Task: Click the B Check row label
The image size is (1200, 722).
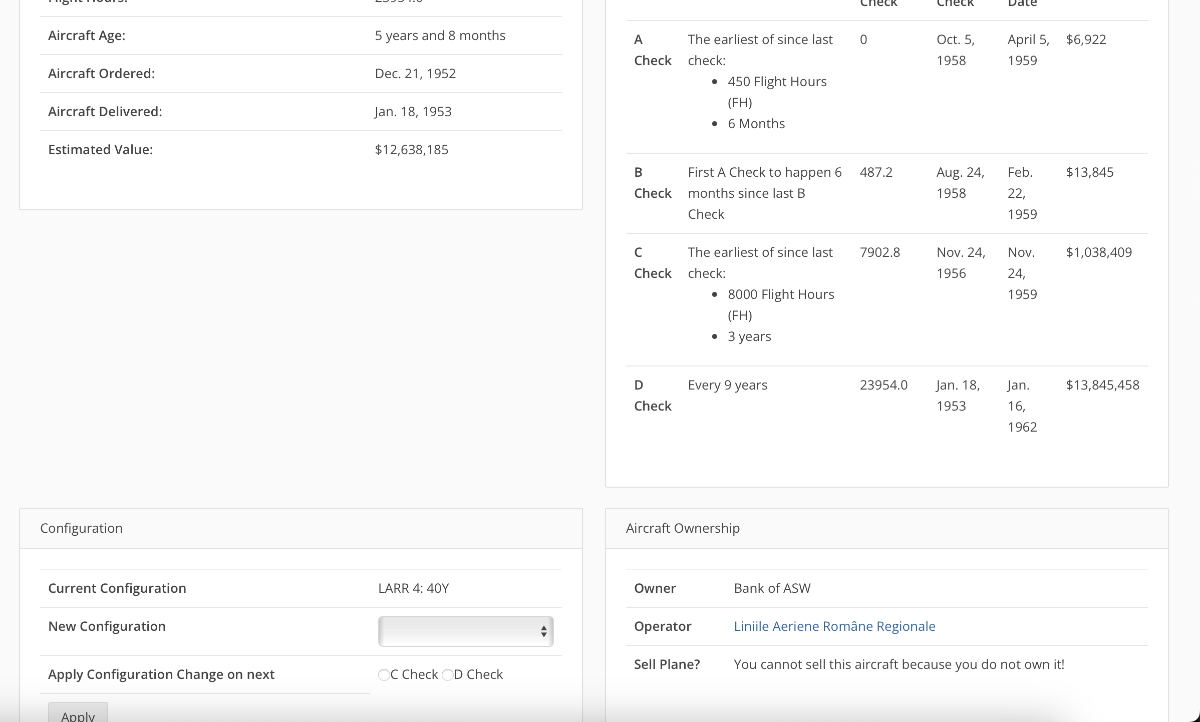Action: click(x=652, y=183)
